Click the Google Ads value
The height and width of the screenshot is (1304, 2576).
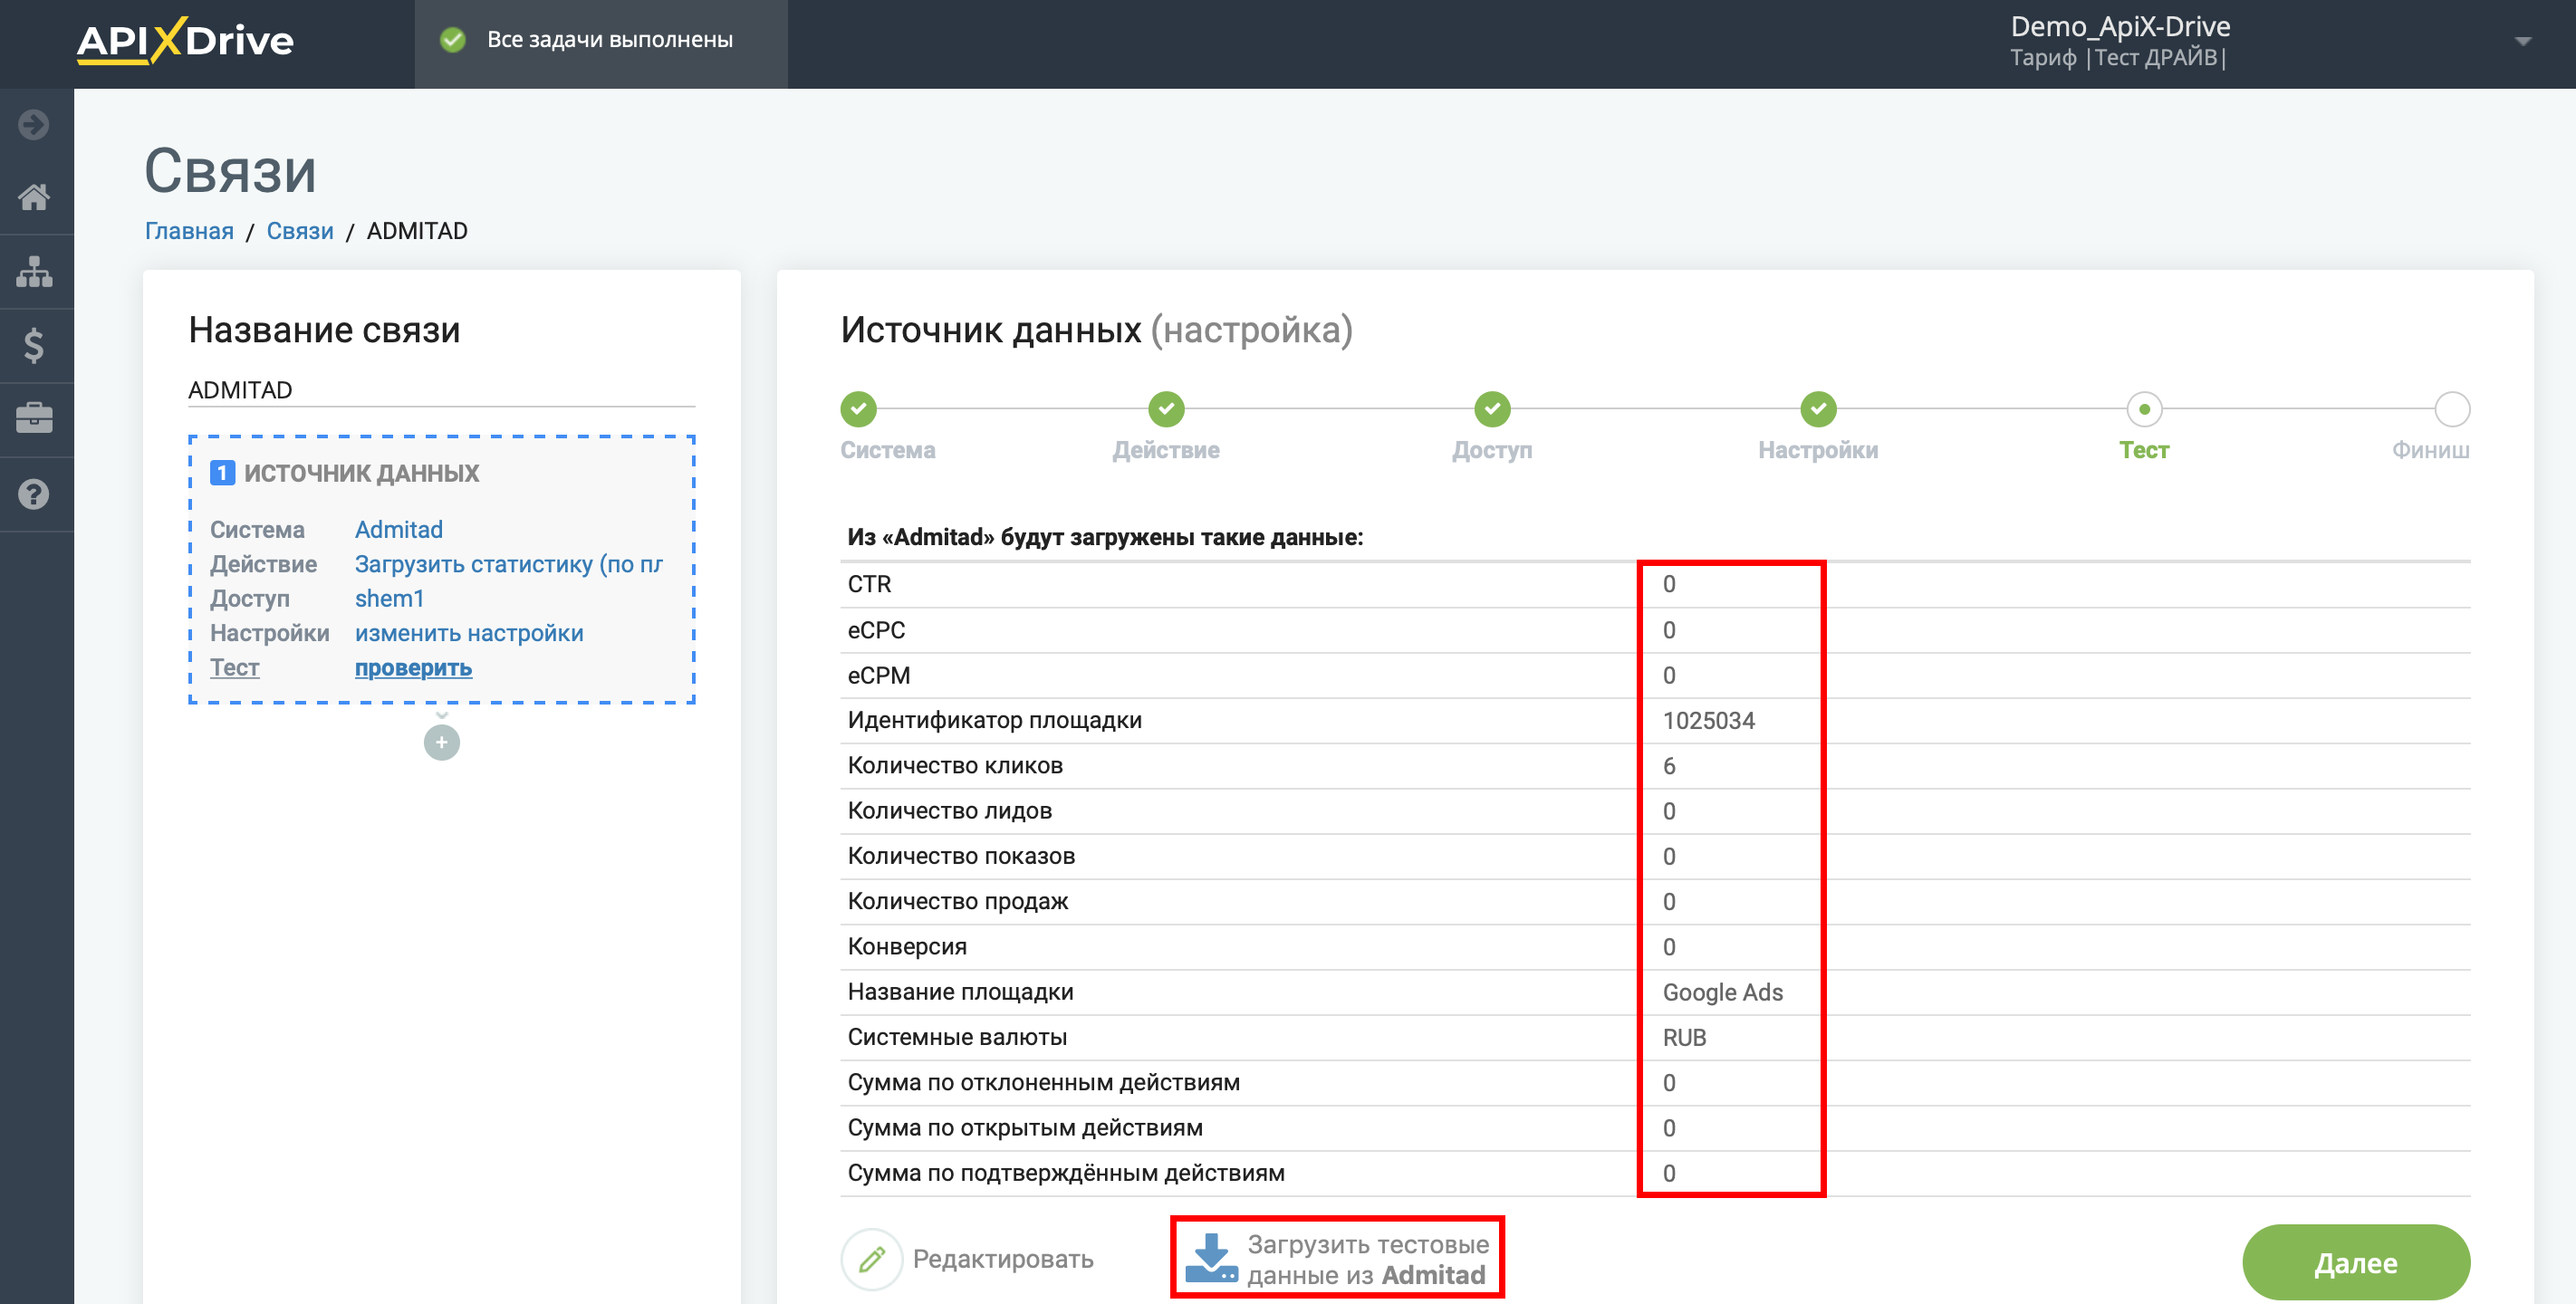coord(1723,992)
